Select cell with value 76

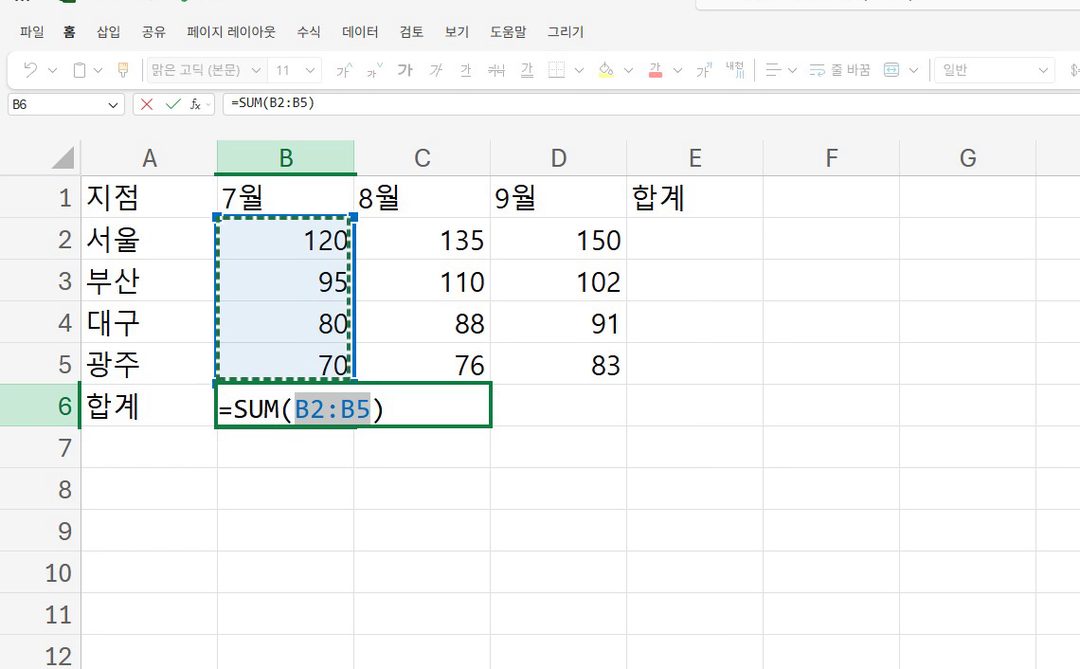click(x=422, y=364)
